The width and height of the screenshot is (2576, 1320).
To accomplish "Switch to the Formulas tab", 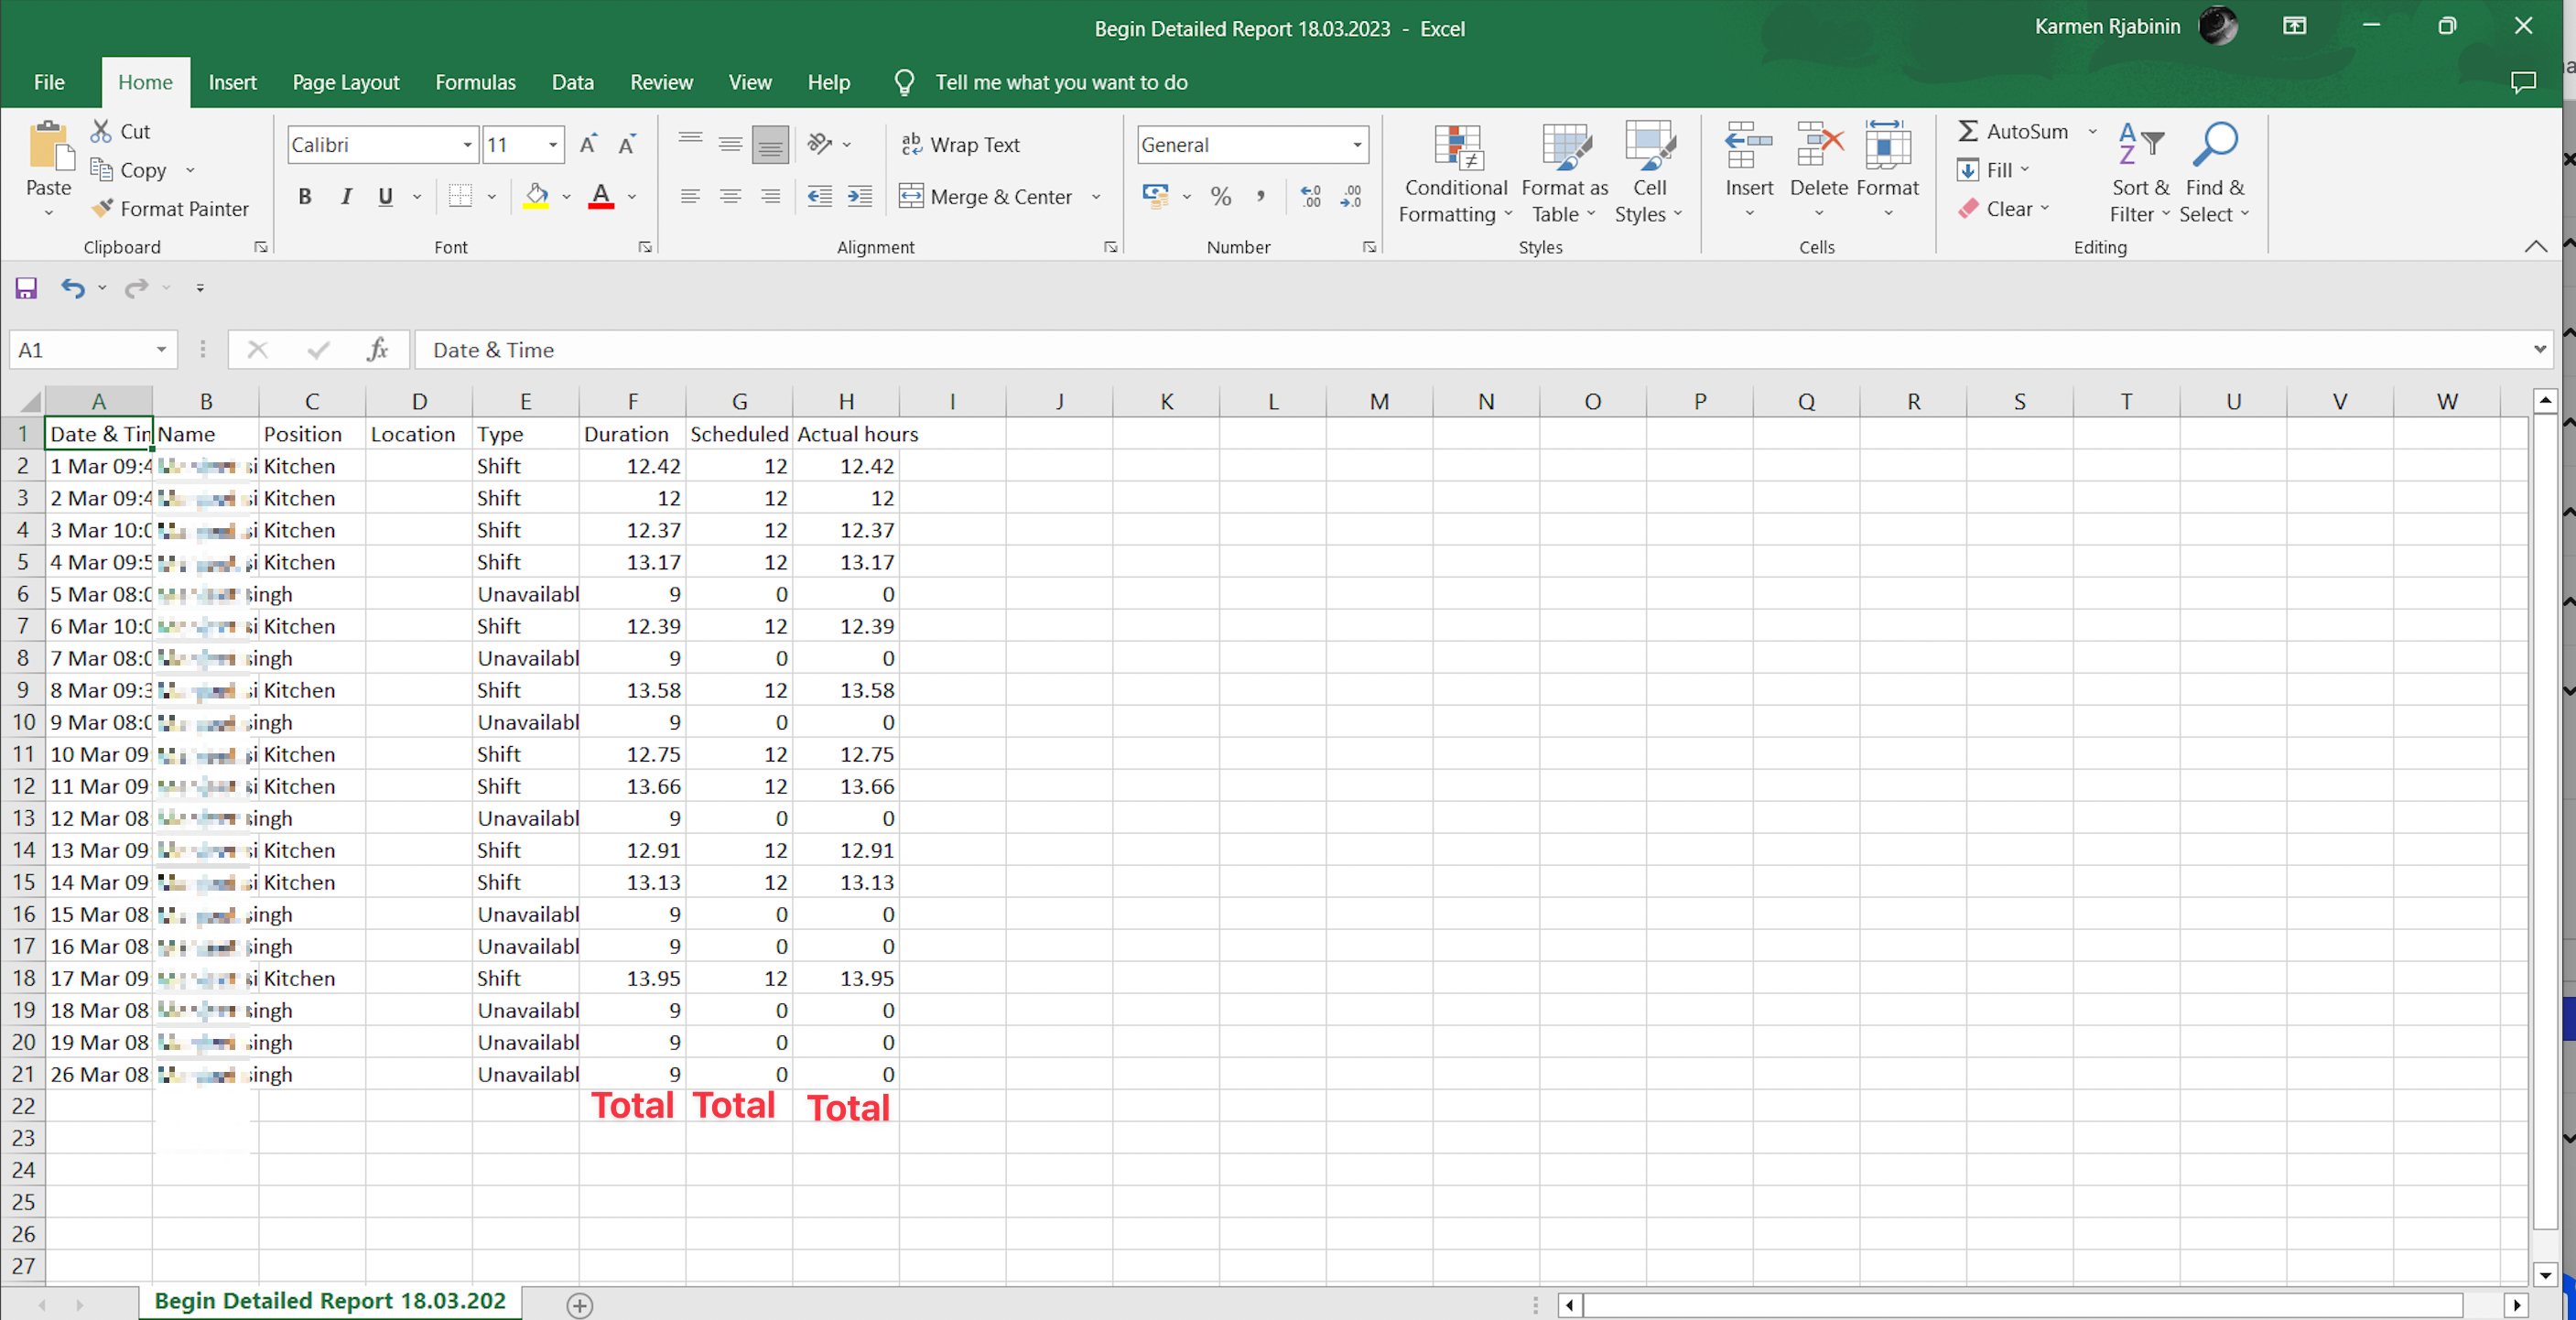I will click(x=475, y=82).
